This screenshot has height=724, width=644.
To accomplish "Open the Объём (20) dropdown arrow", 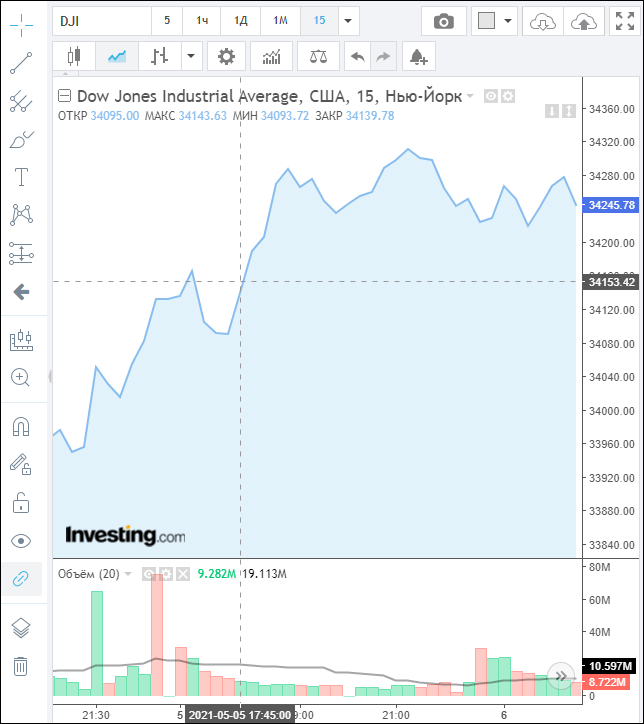I will [x=128, y=574].
